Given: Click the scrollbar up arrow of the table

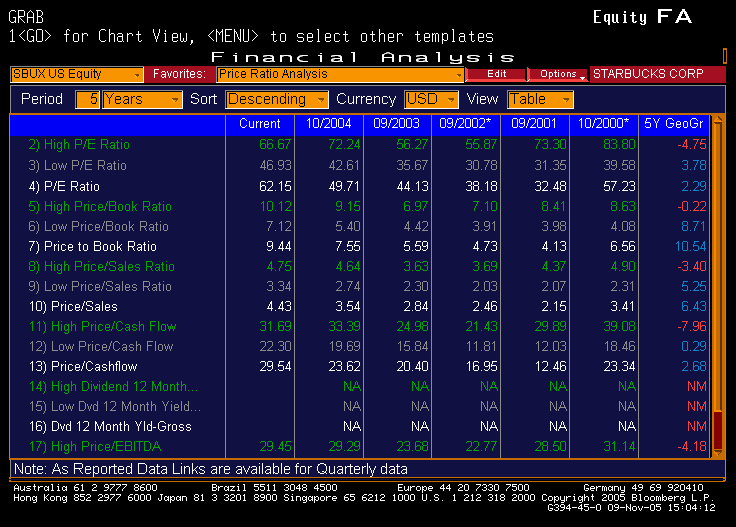Looking at the screenshot, I should (718, 120).
